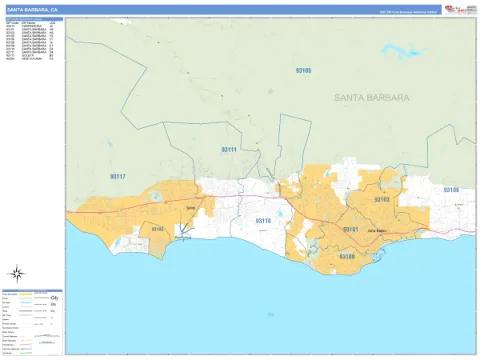Click the large SANTA BARBARA county label
Viewport: 480px width, 360px height.
coord(372,98)
